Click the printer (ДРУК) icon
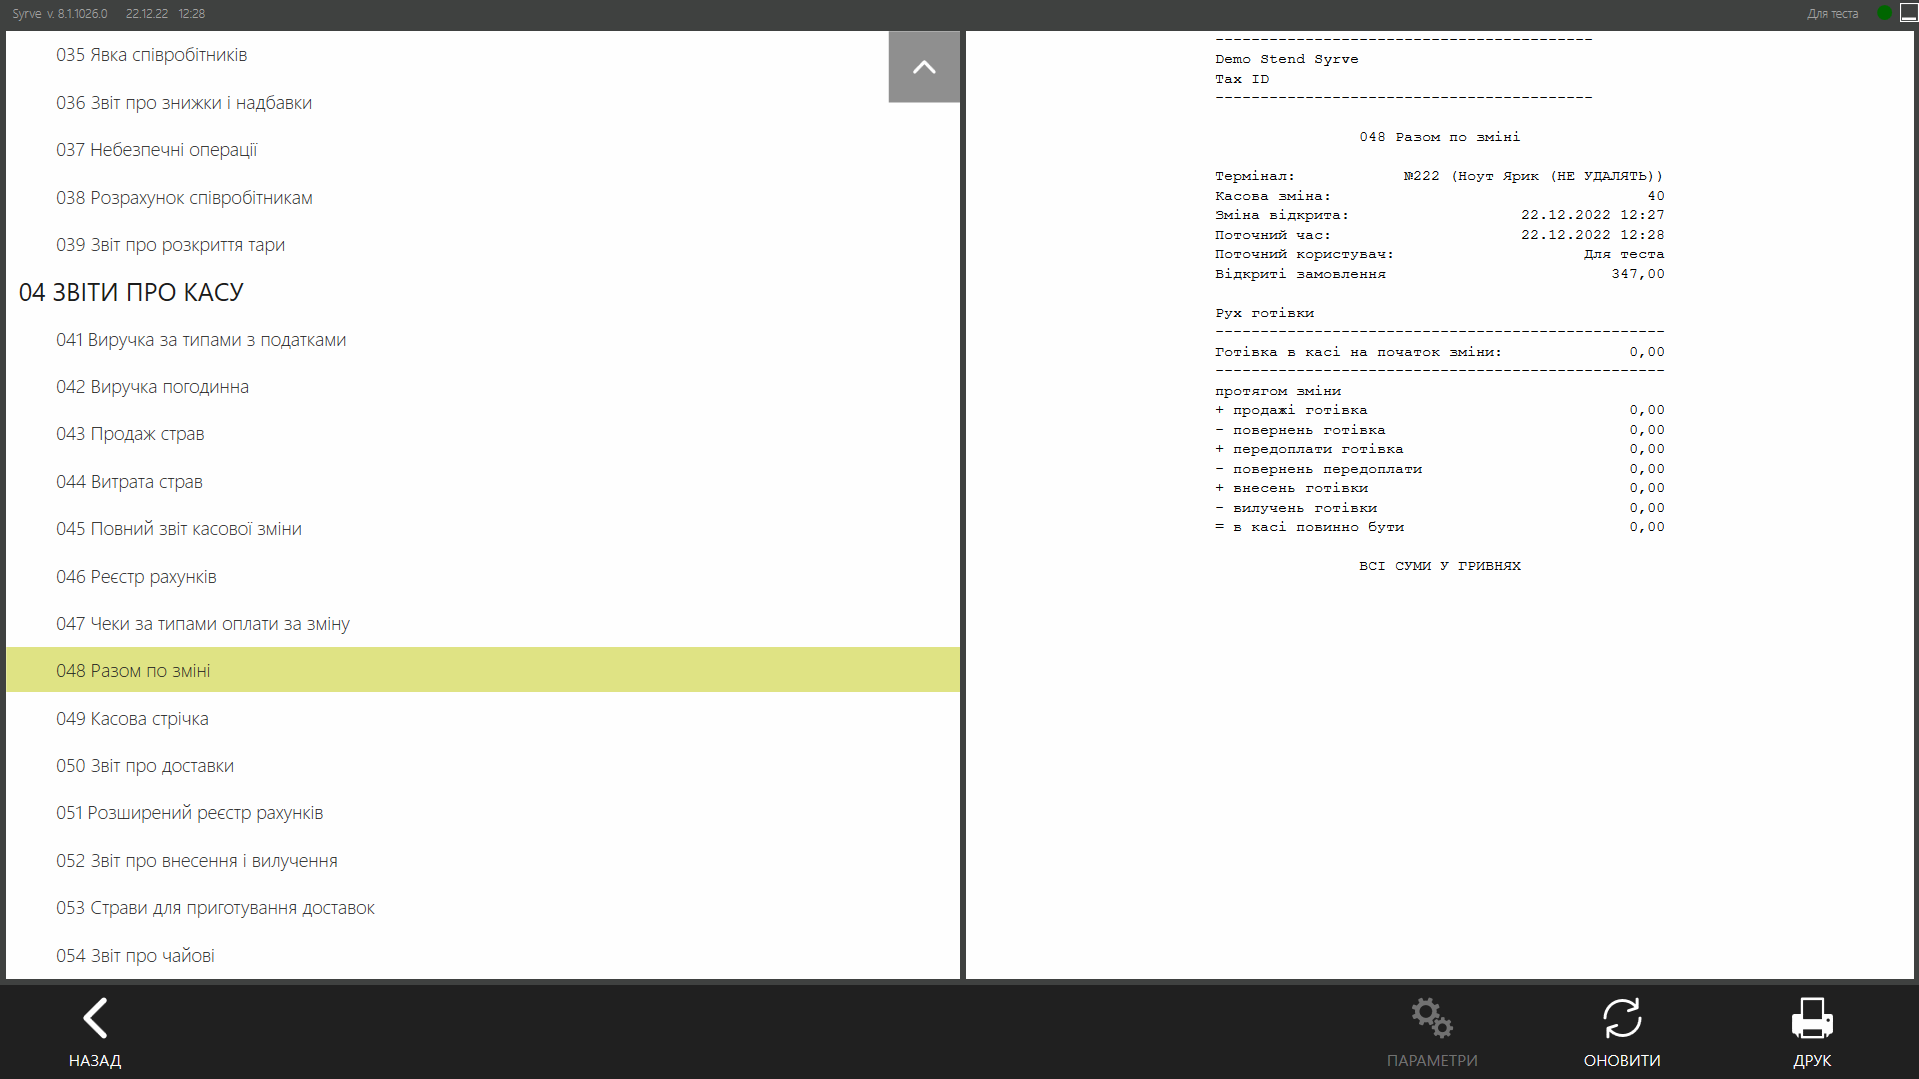The width and height of the screenshot is (1919, 1079). coord(1811,1019)
